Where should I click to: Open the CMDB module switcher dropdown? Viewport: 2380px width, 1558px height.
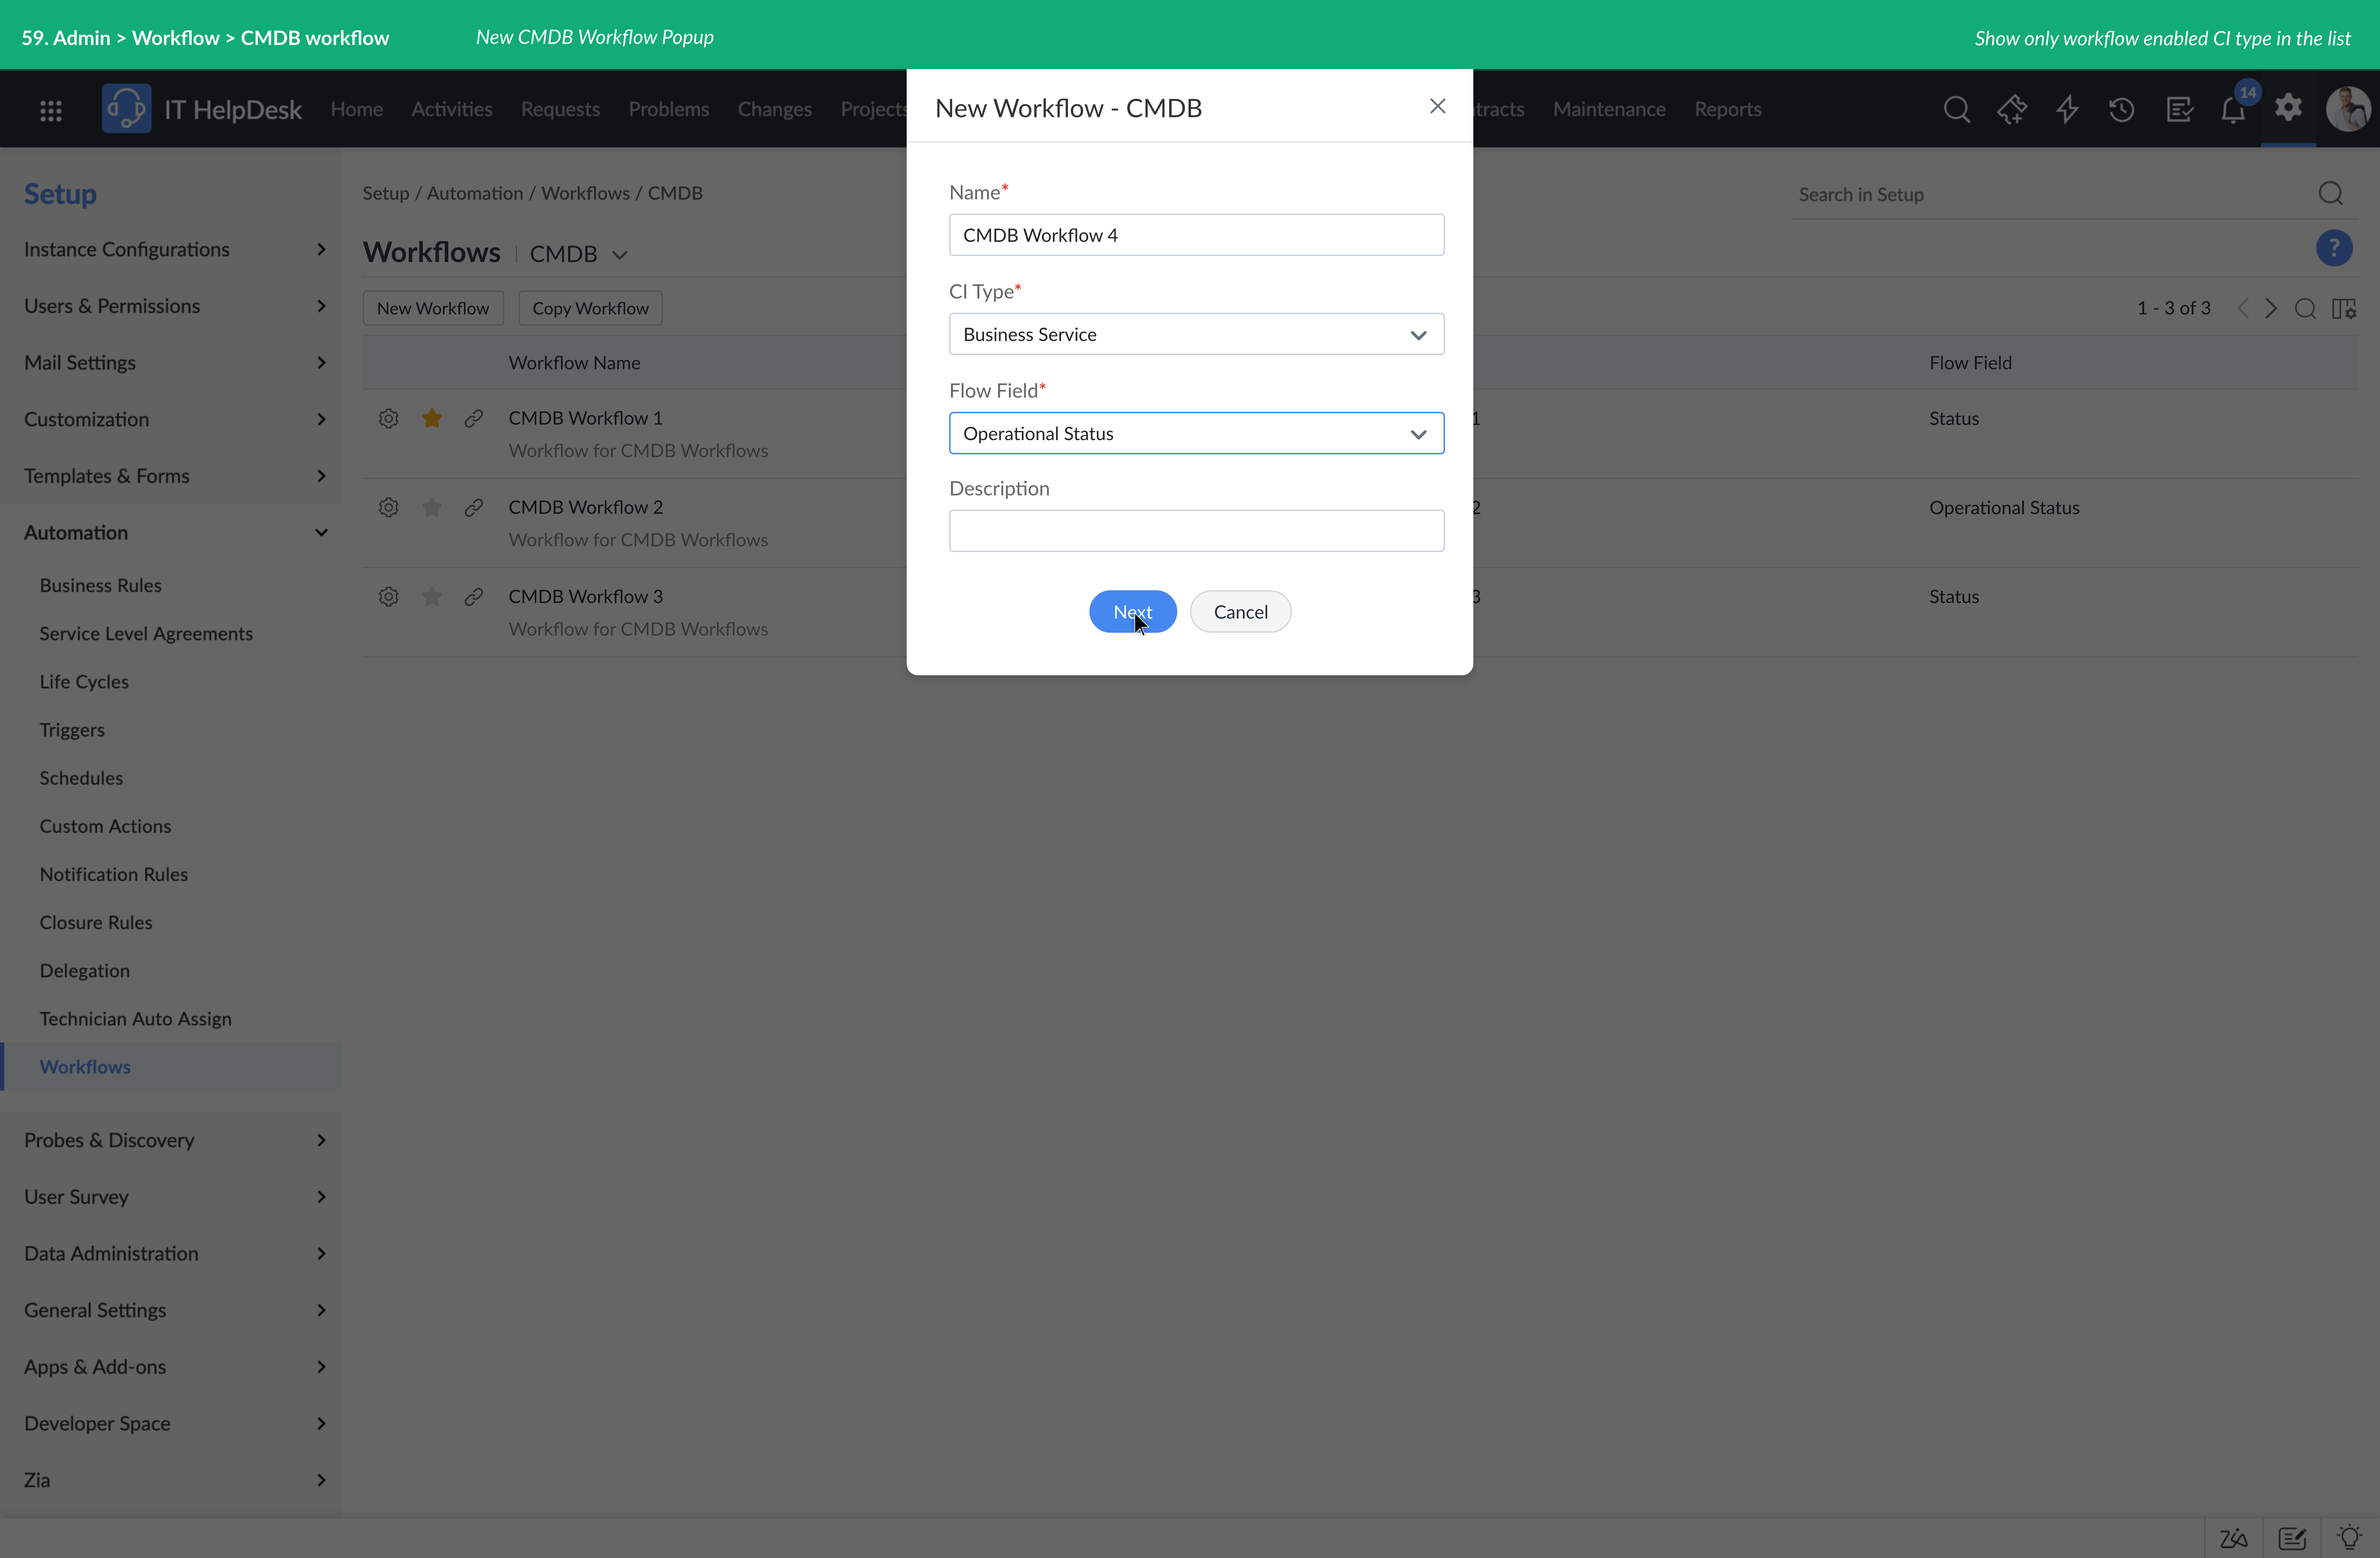[x=579, y=254]
